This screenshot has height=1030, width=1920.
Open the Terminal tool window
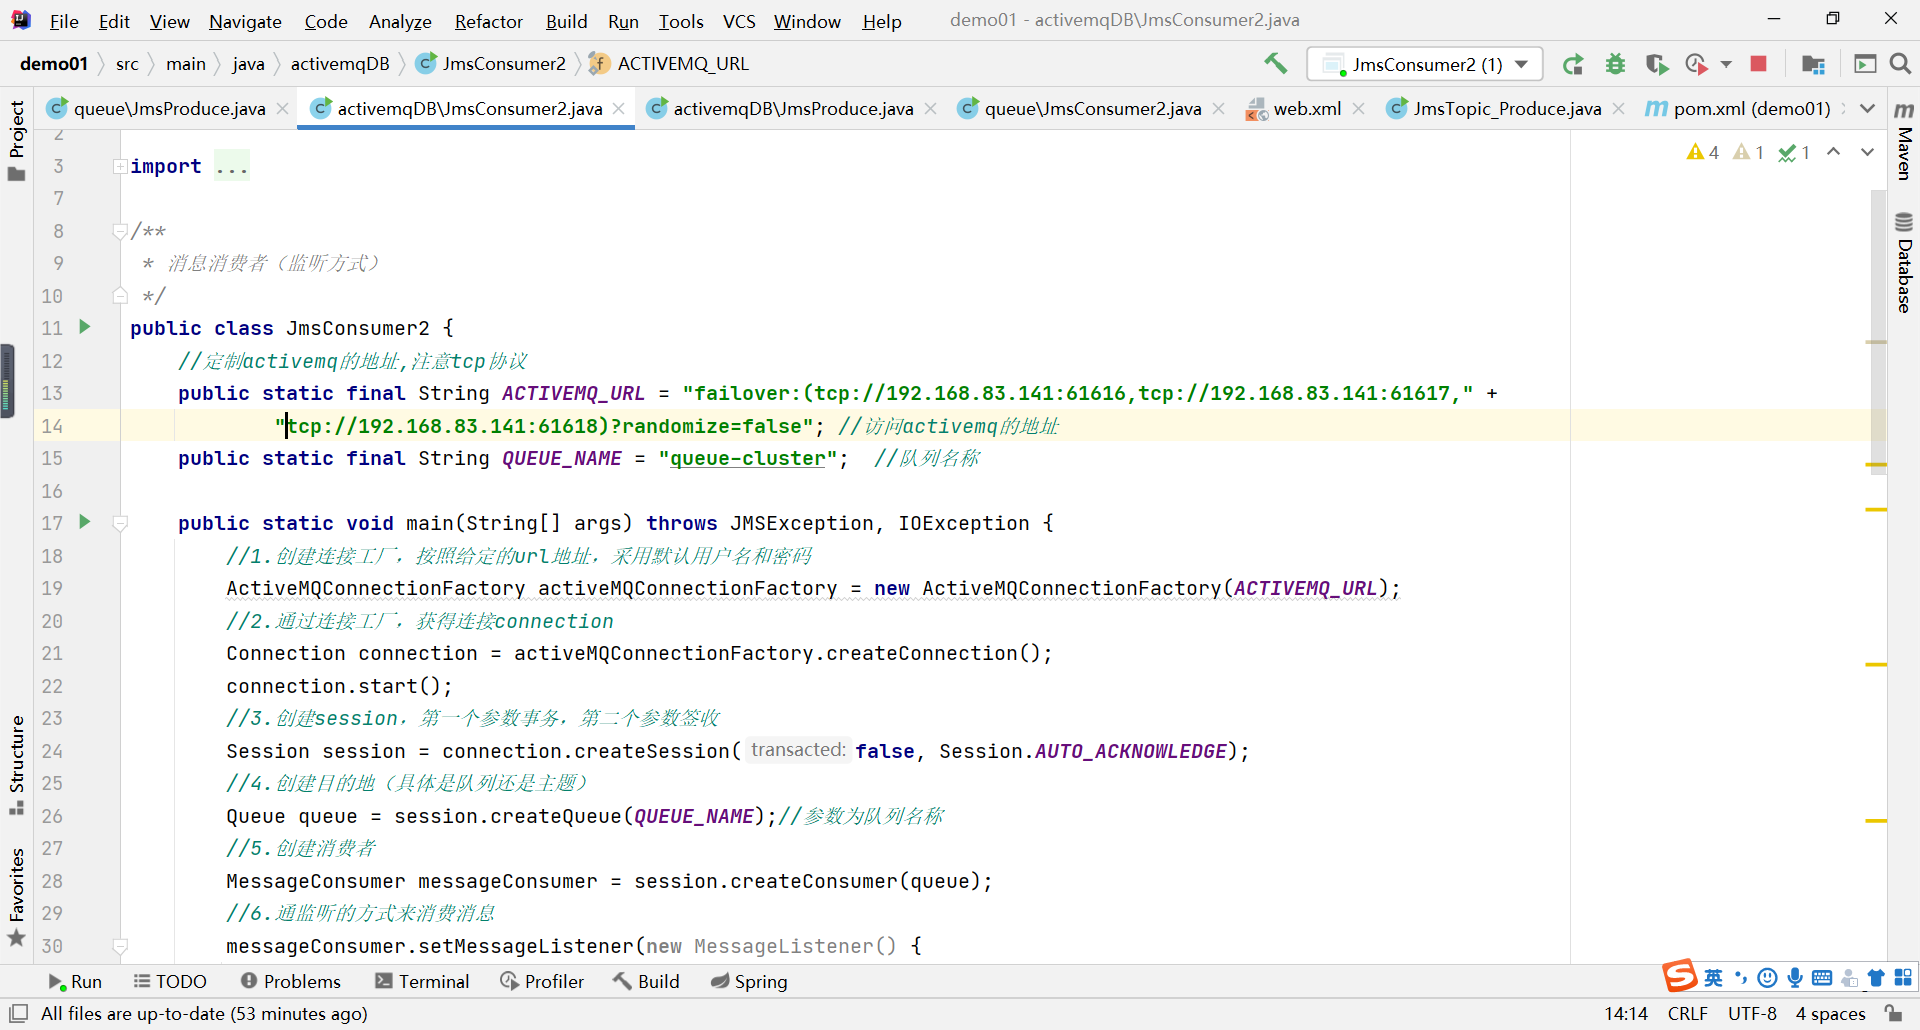point(422,982)
